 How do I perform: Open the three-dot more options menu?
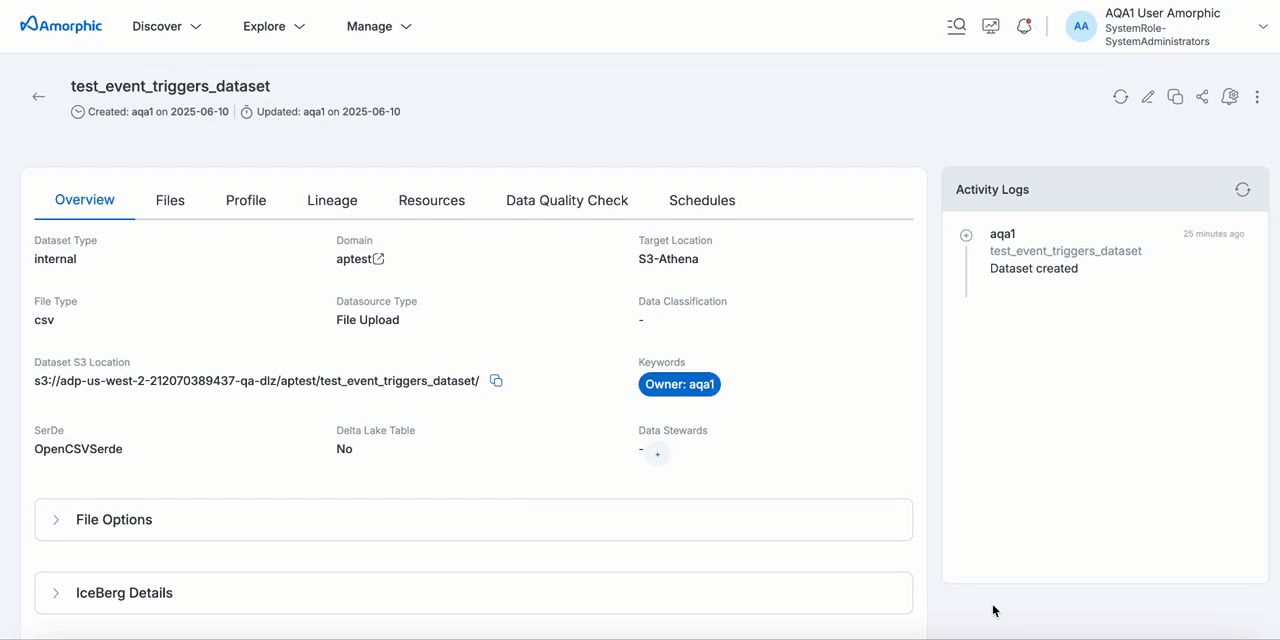[1257, 97]
